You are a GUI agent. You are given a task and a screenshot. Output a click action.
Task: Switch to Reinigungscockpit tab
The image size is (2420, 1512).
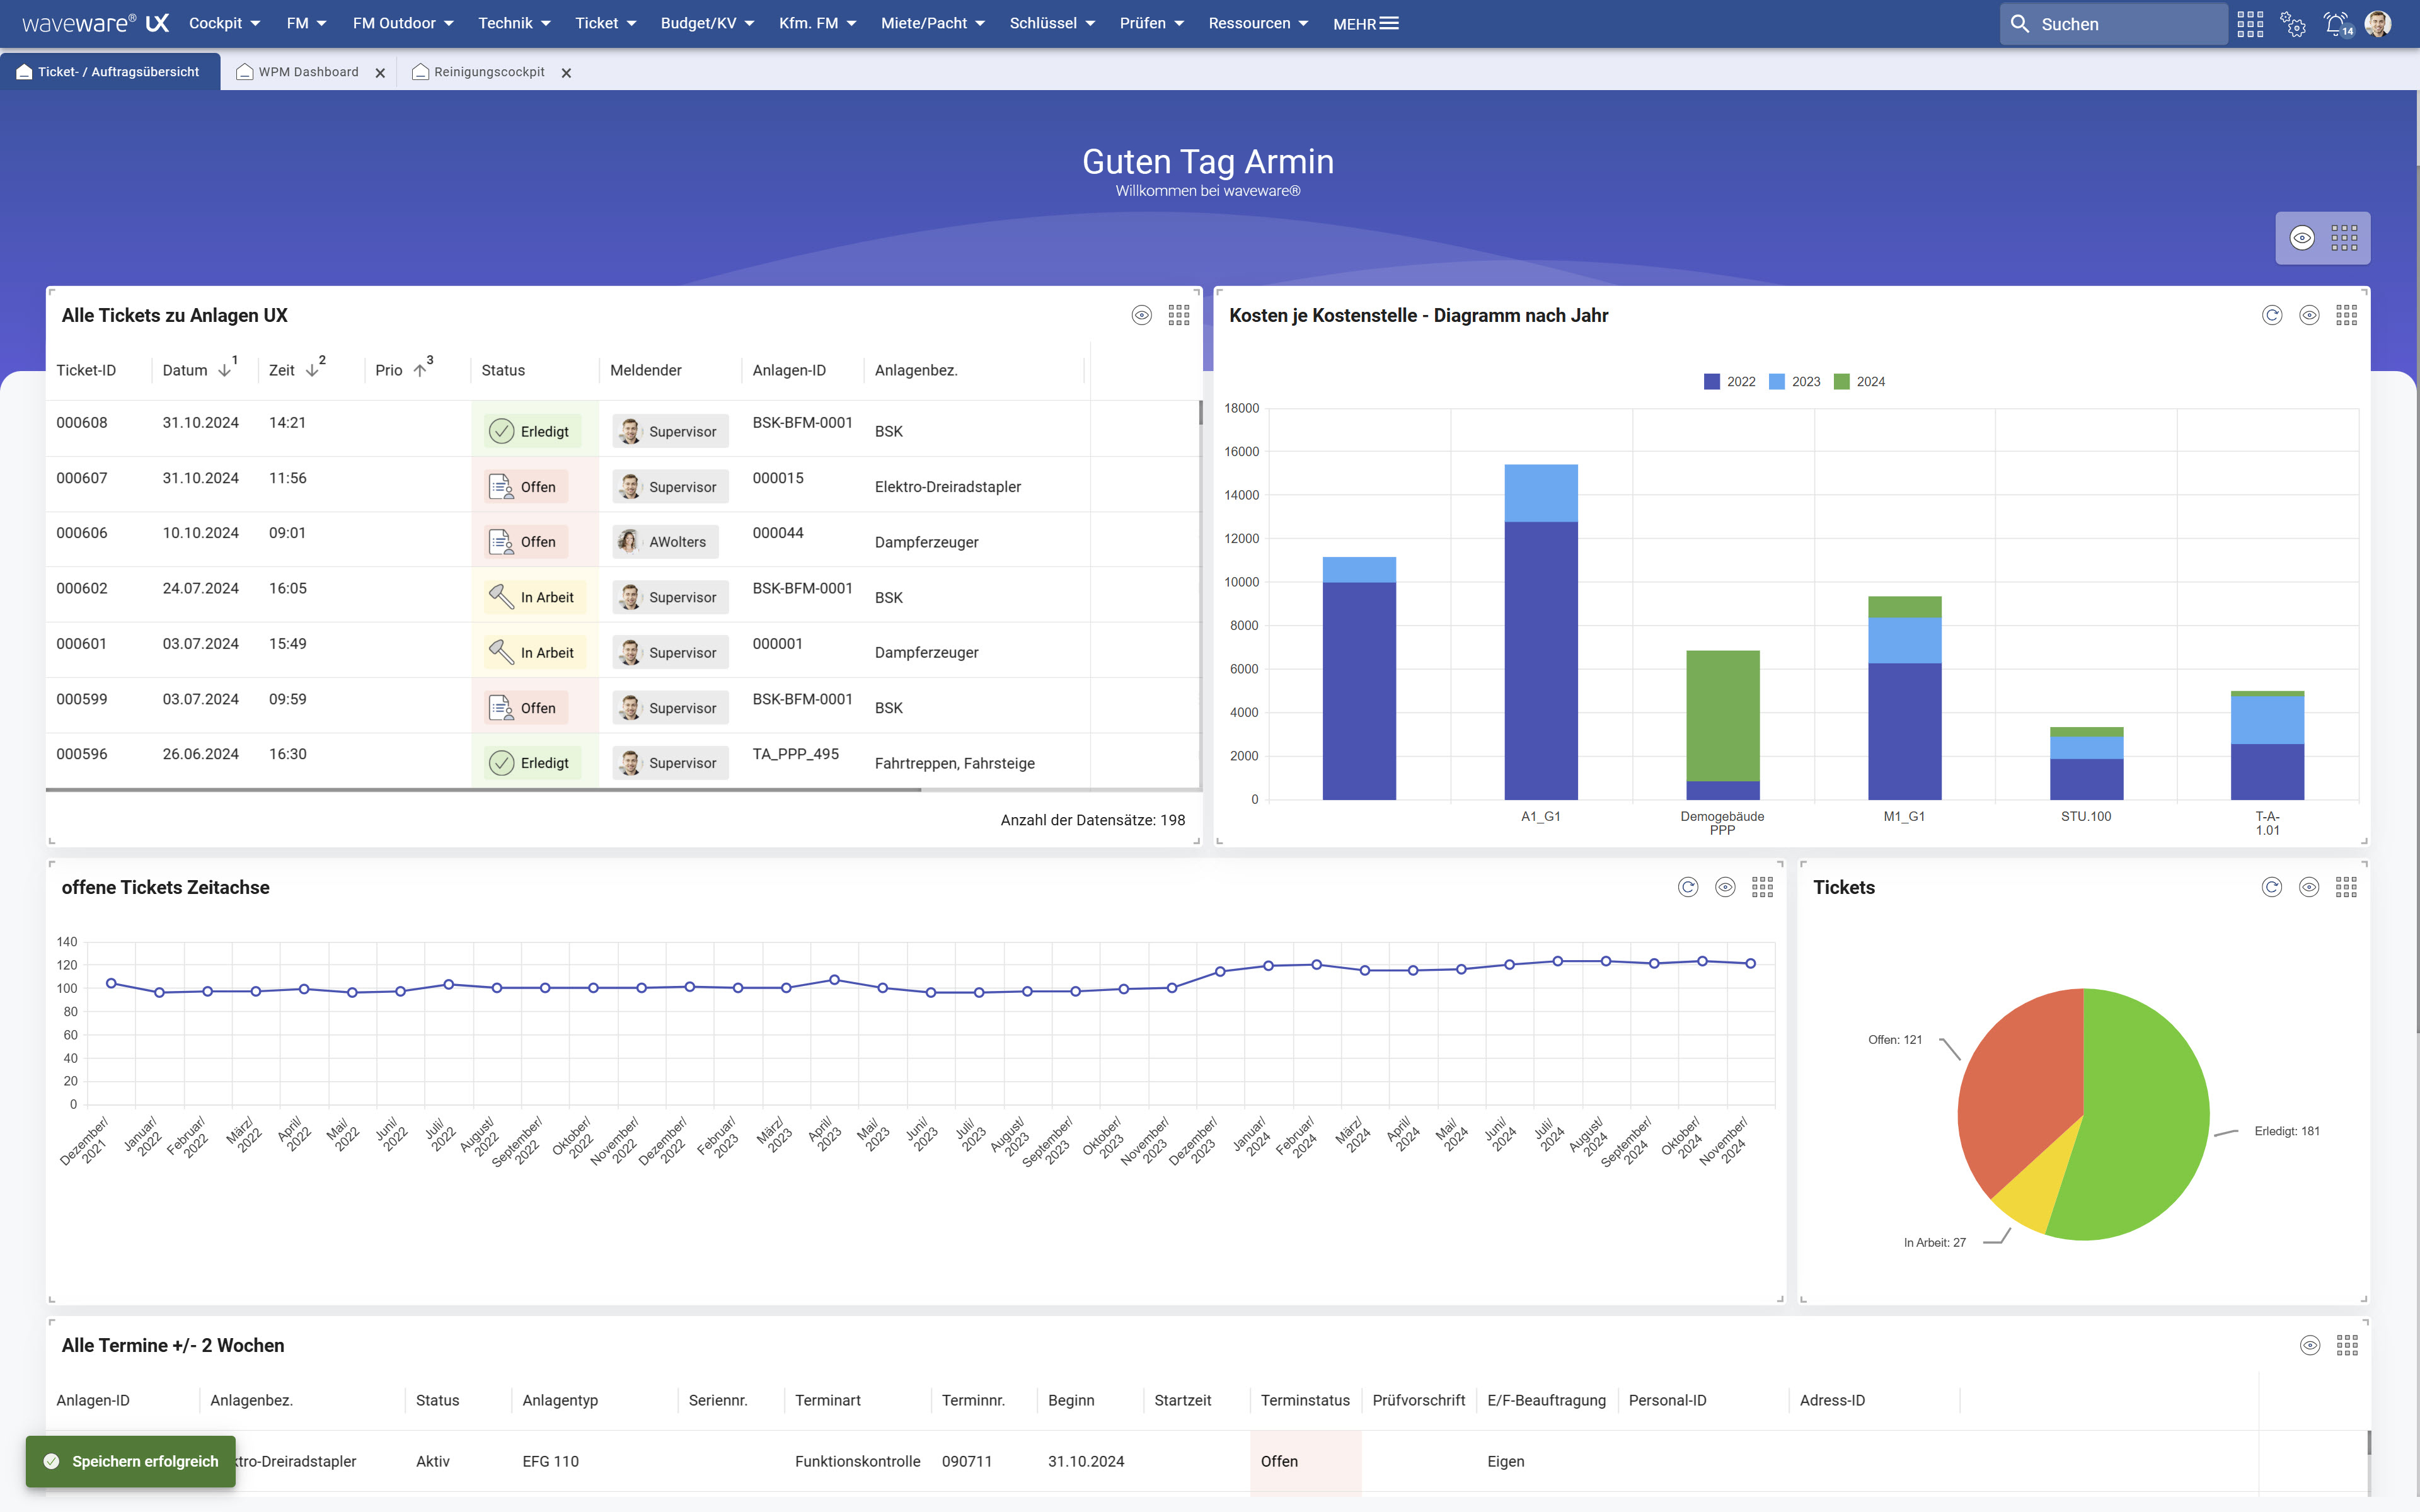(x=488, y=72)
